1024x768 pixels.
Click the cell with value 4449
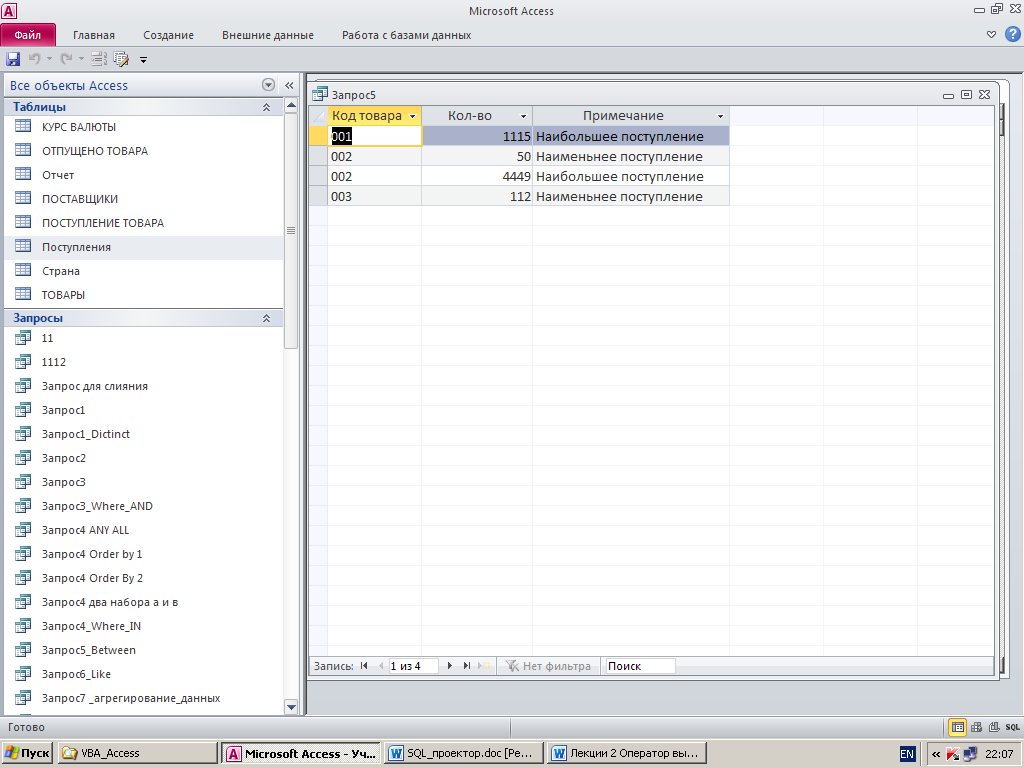(477, 176)
